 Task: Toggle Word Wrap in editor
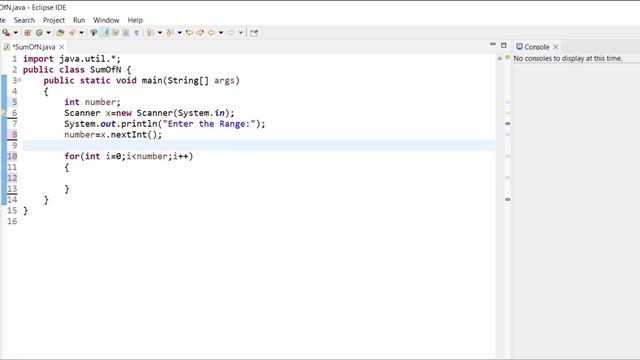tap(116, 33)
